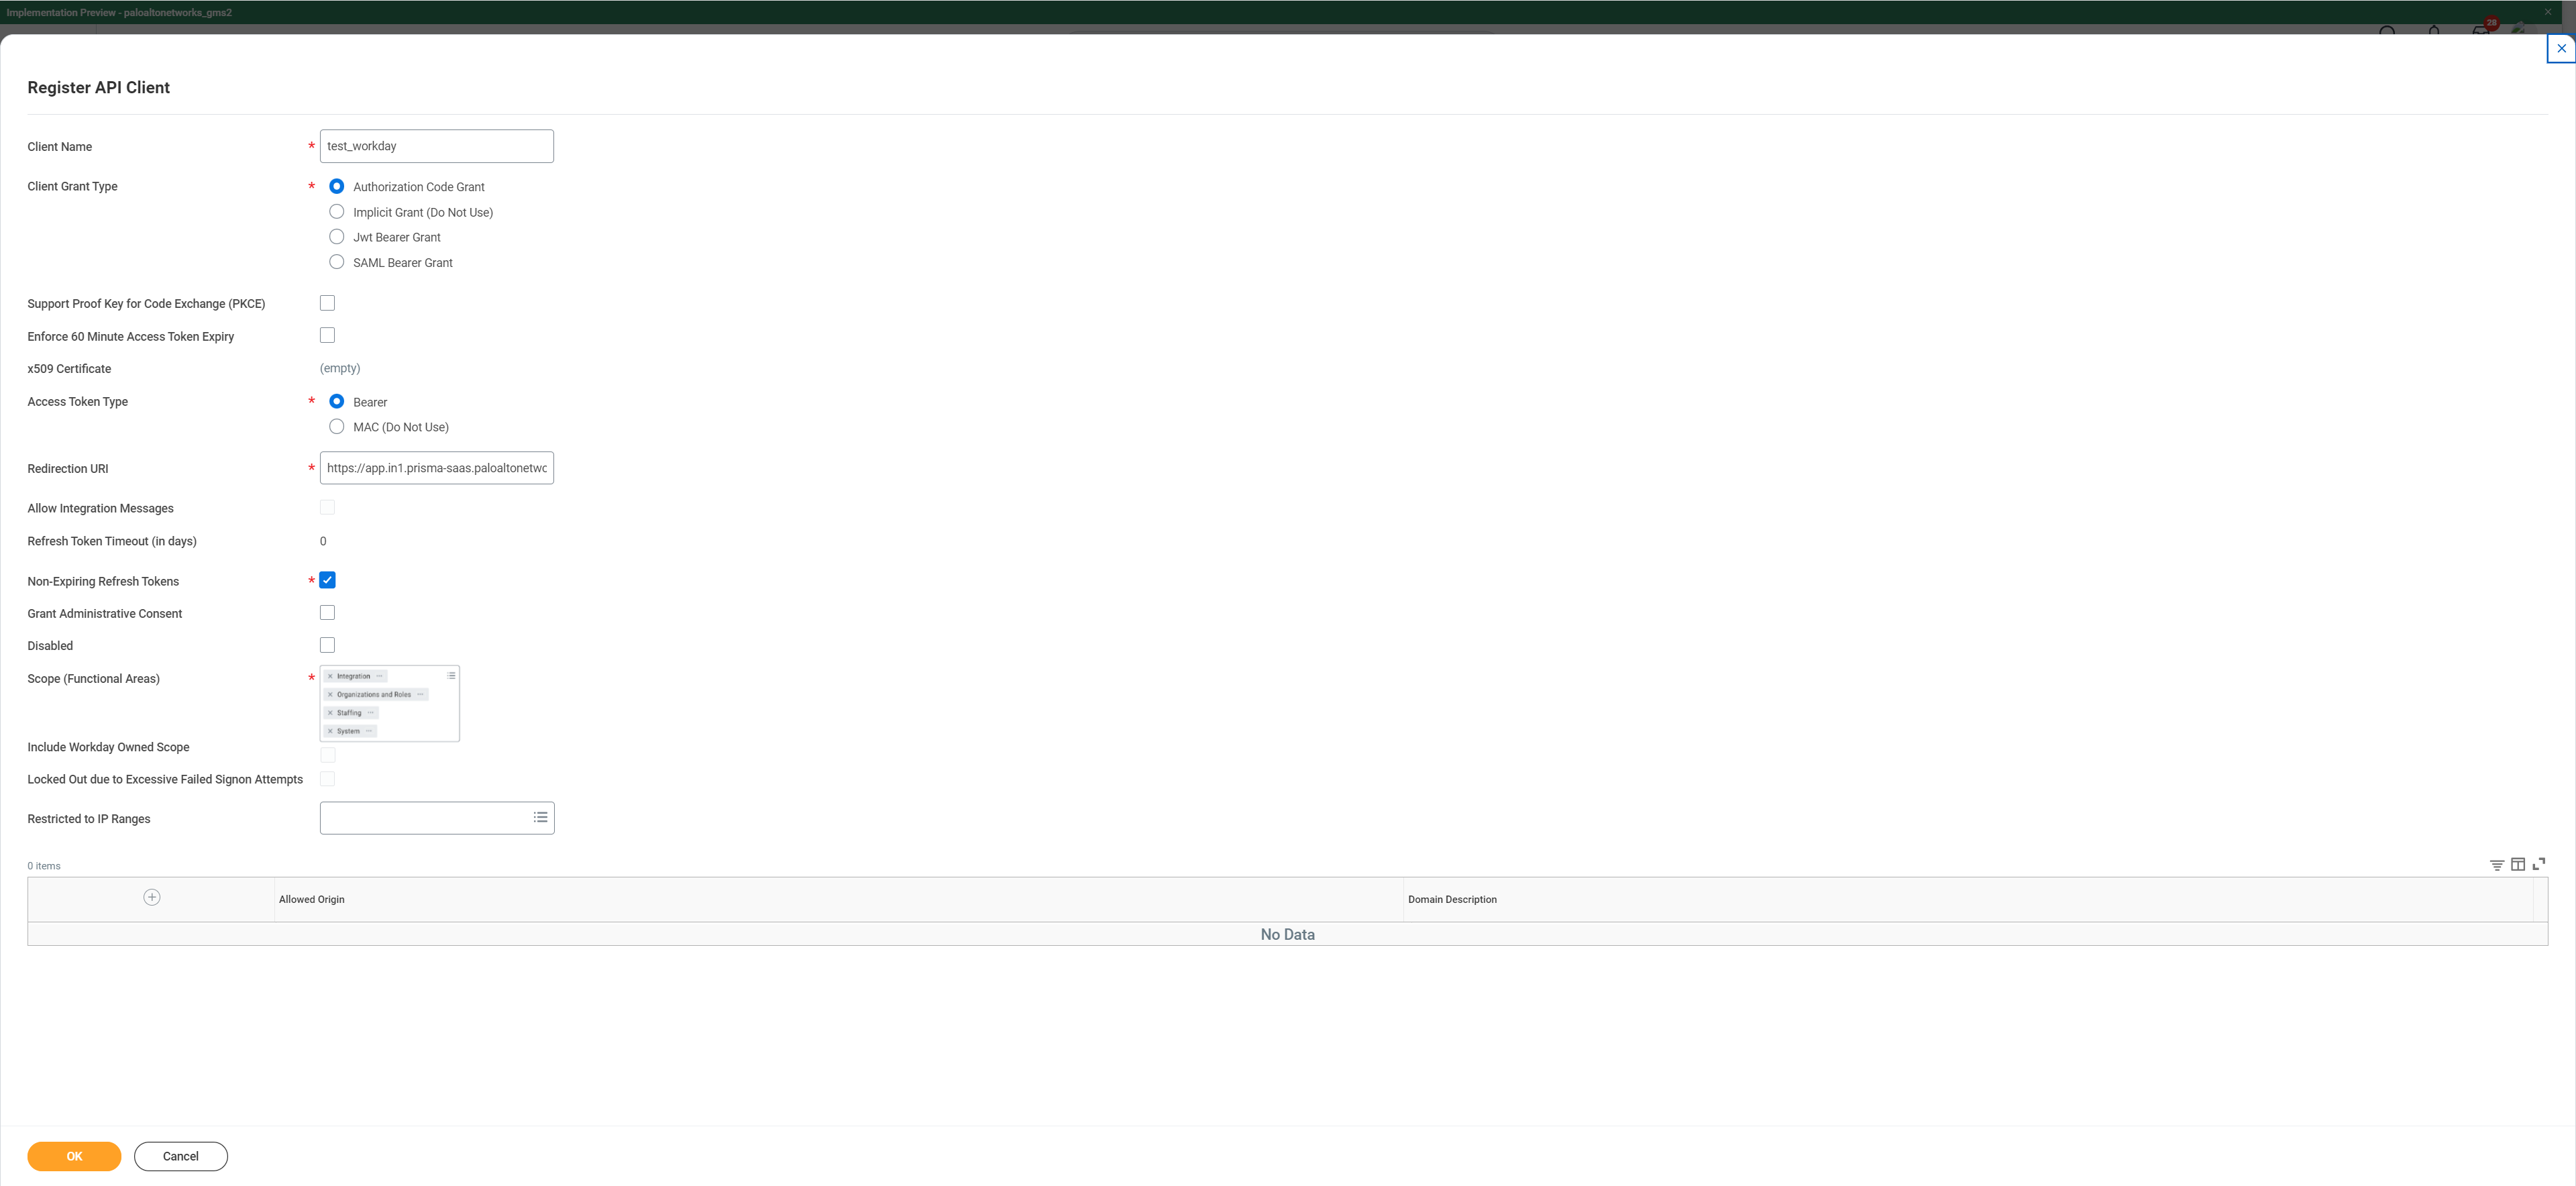Open the Scope Functional Areas prompt list

(451, 676)
